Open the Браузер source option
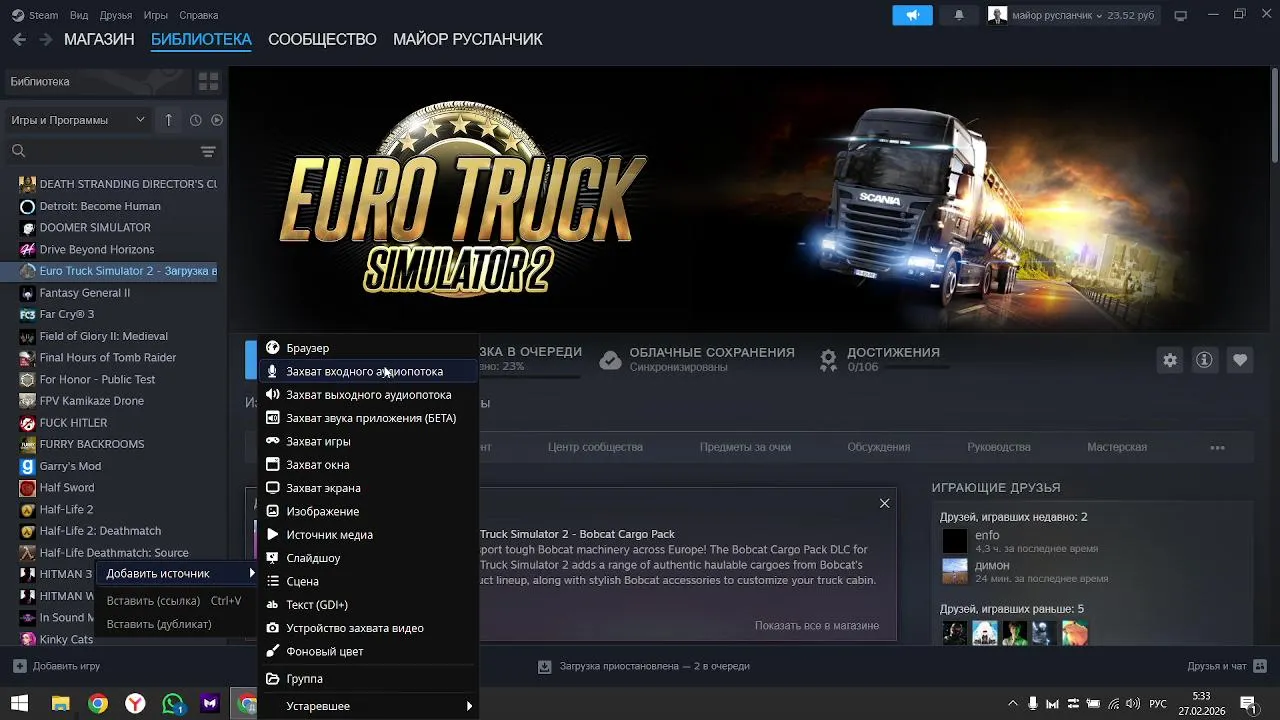The width and height of the screenshot is (1280, 720). 368,348
